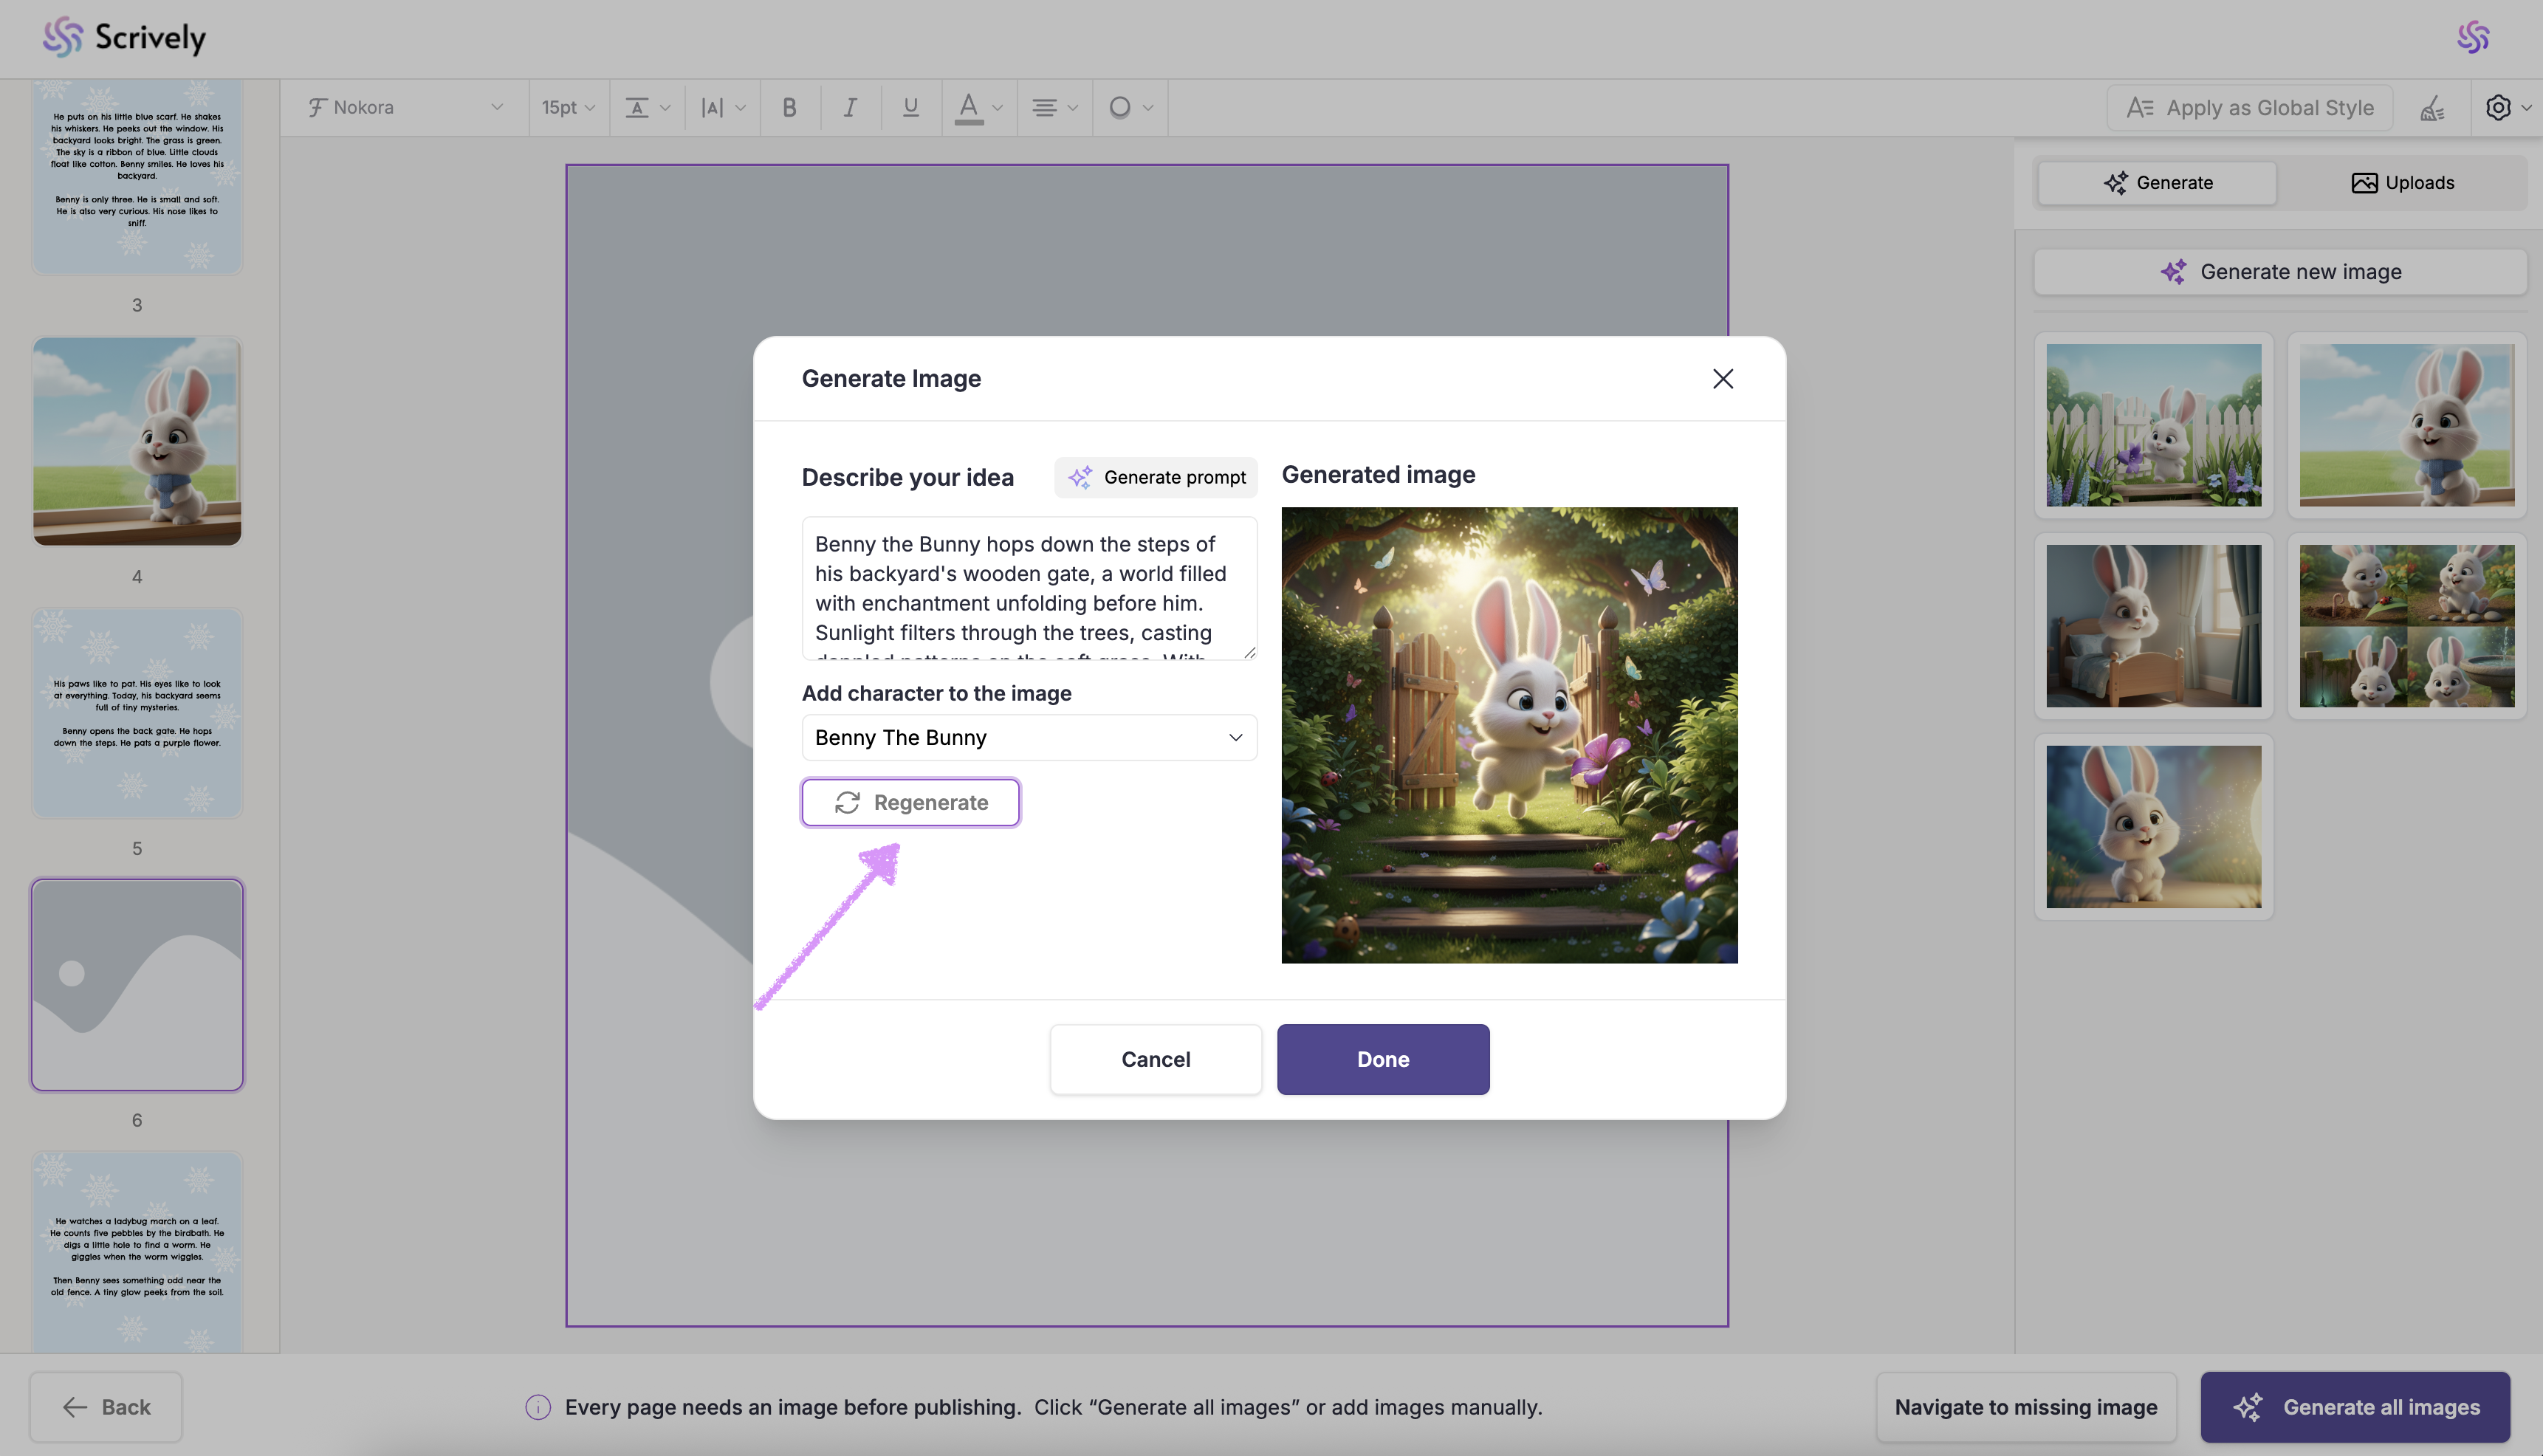This screenshot has width=2543, height=1456.
Task: Click the clear formatting broom icon
Action: click(x=2432, y=108)
